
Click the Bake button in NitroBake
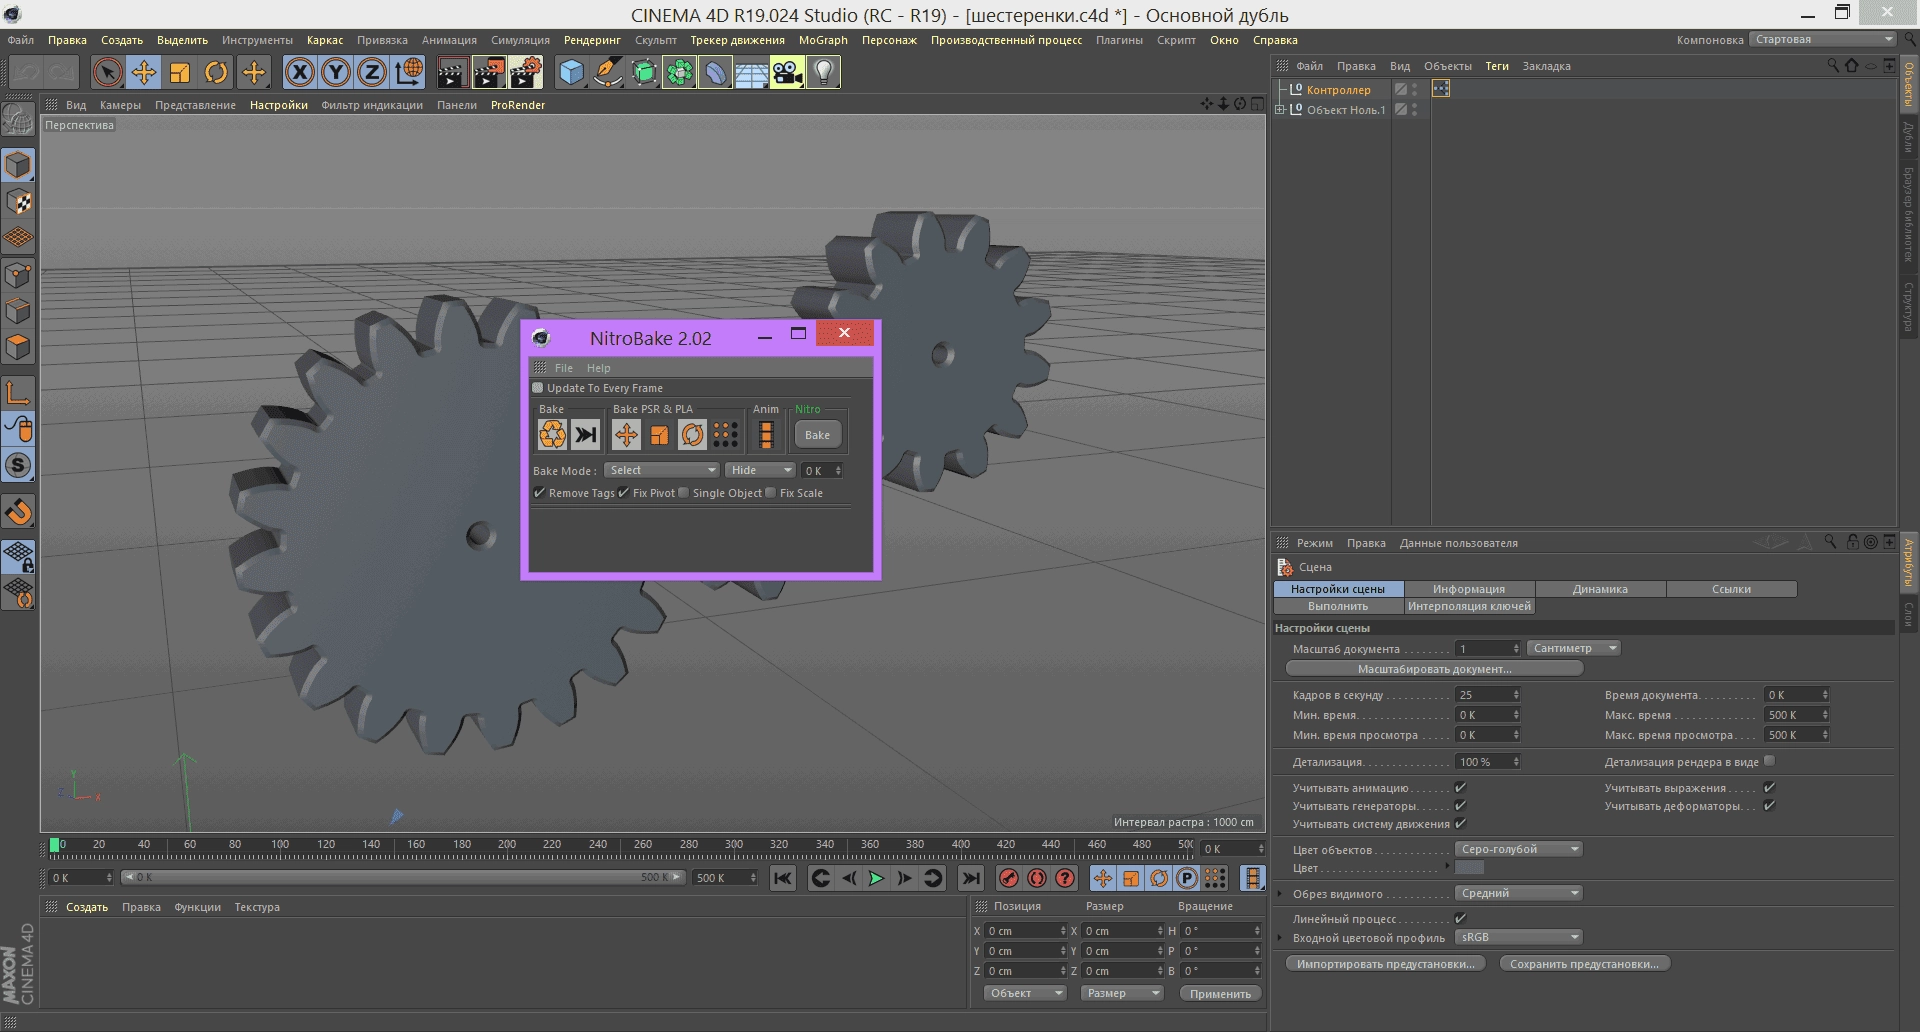[x=817, y=434]
